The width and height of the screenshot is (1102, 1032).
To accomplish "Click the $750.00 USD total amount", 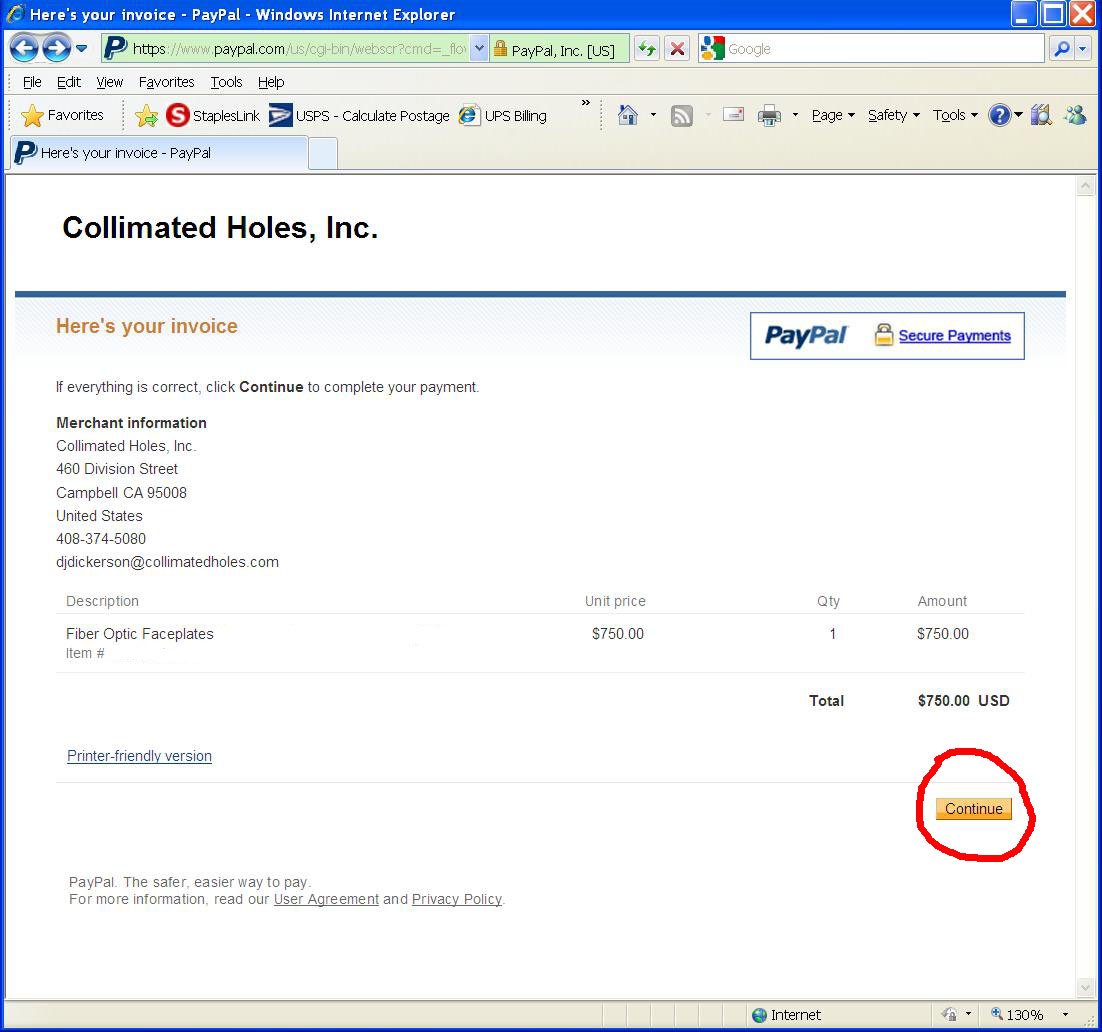I will (x=964, y=700).
